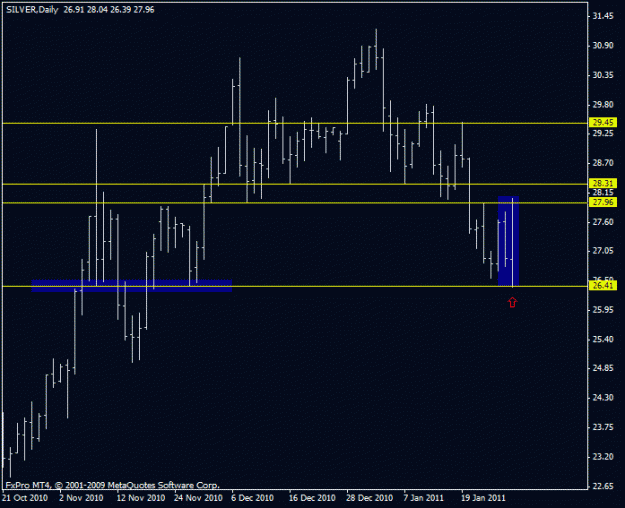
Task: Click the 7 Jan 2011 date label
Action: click(x=424, y=498)
